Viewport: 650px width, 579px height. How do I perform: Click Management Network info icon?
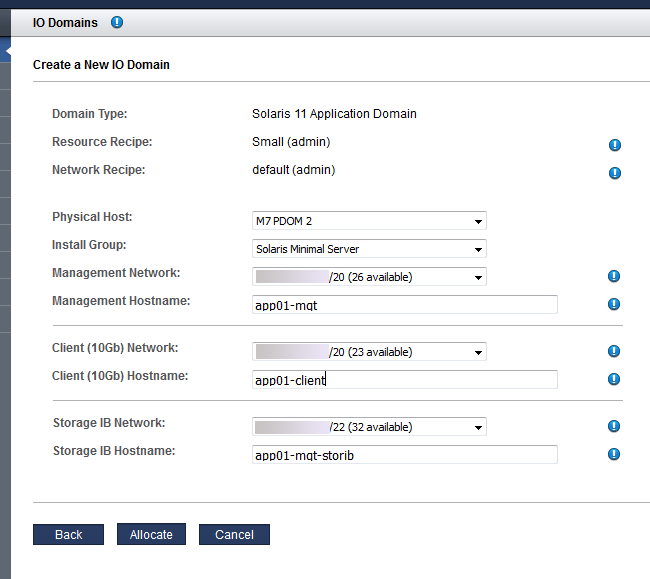[x=614, y=276]
